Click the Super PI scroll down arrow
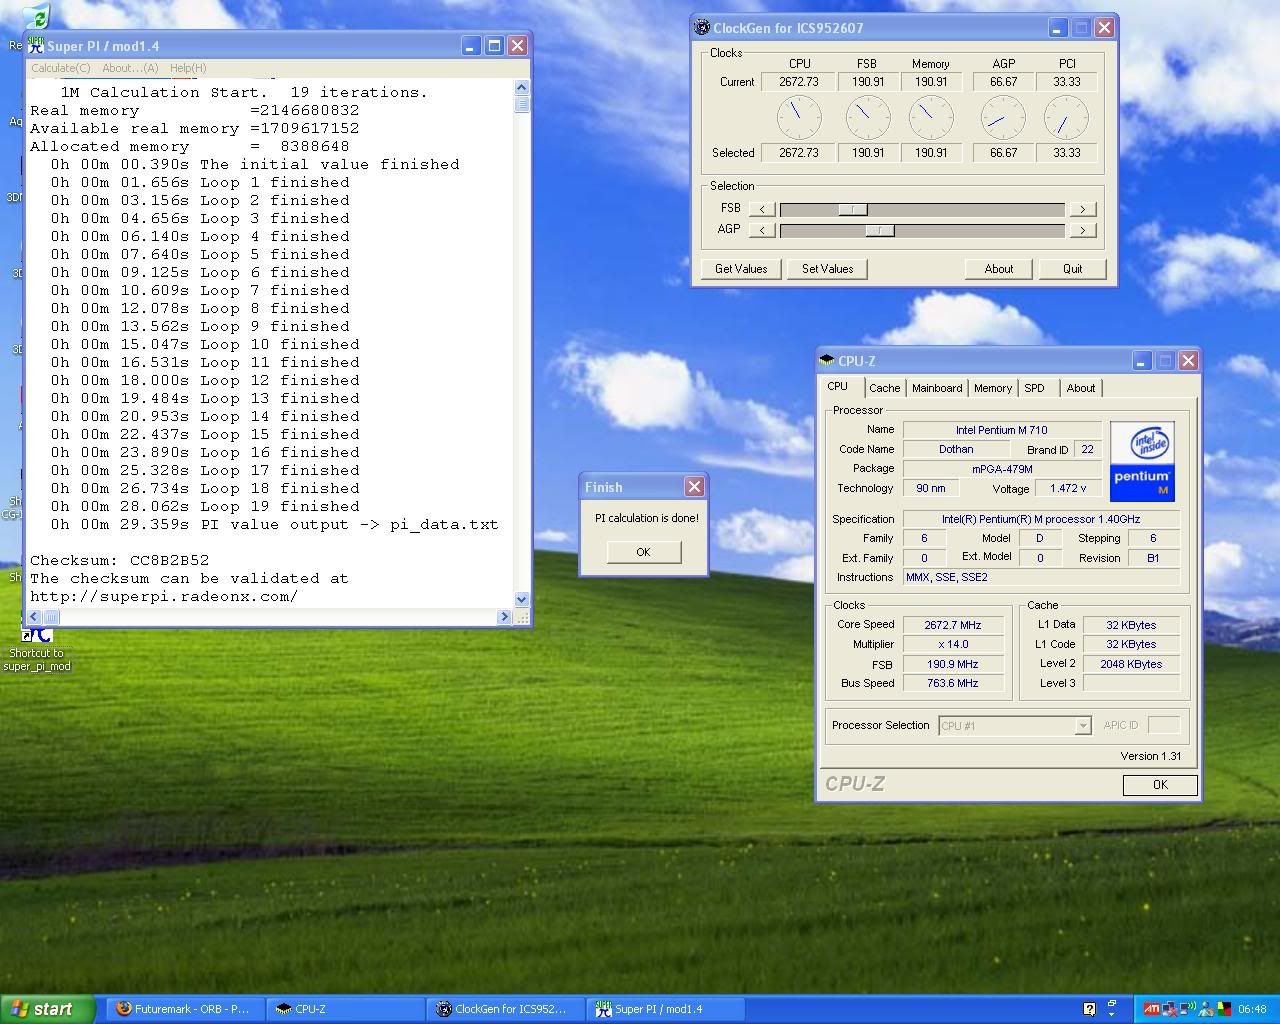 [x=521, y=599]
